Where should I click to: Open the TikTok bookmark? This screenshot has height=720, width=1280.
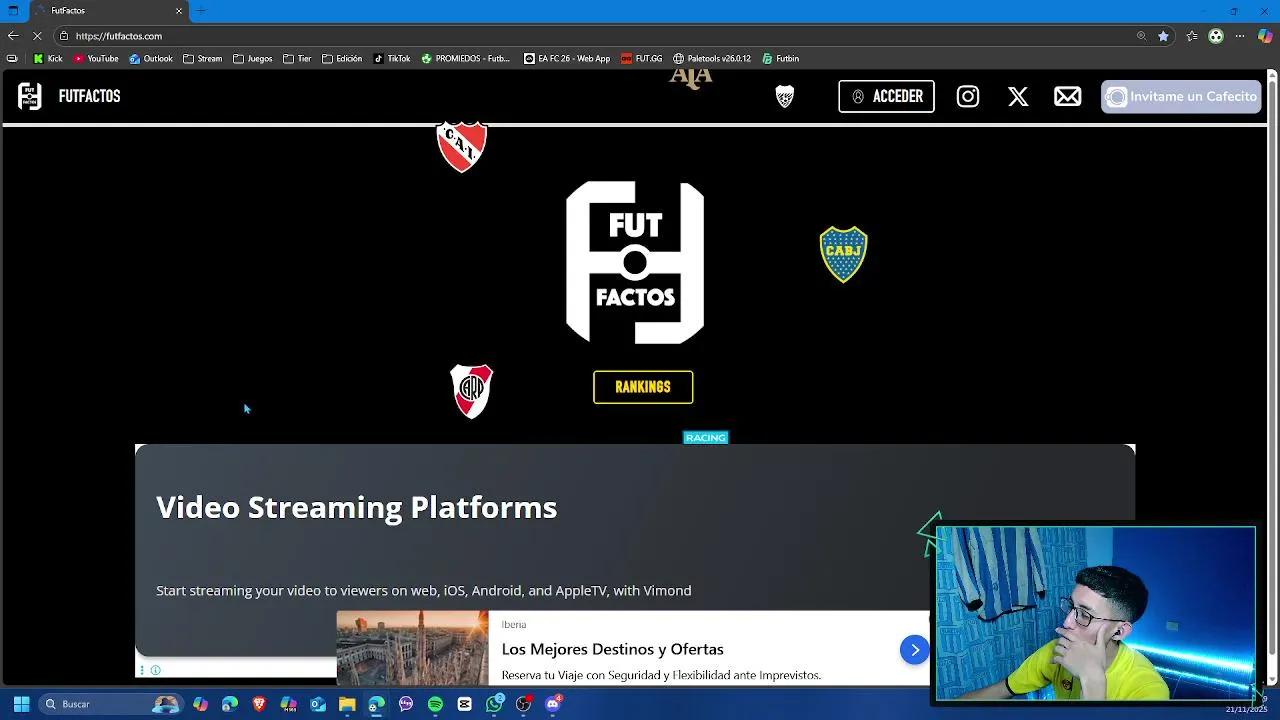(x=392, y=58)
